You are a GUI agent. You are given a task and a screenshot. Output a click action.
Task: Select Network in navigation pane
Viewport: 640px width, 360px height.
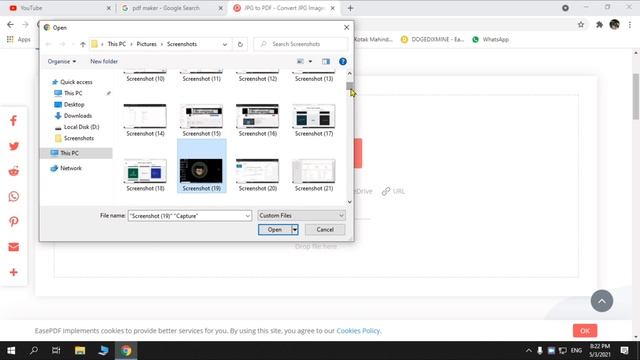coord(71,168)
